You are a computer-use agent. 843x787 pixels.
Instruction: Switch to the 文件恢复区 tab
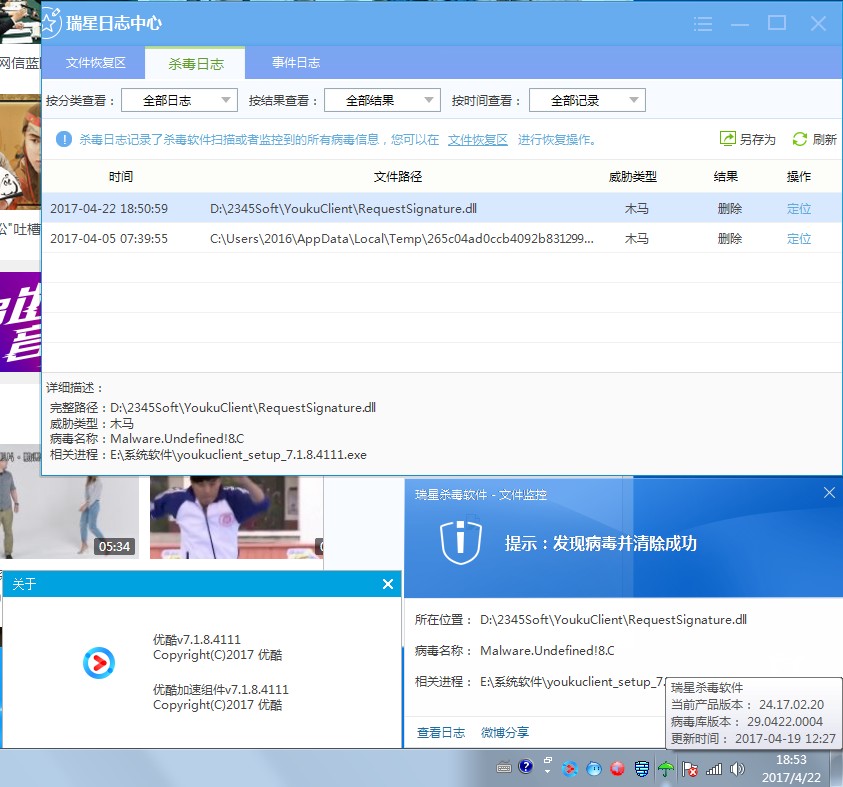[95, 62]
